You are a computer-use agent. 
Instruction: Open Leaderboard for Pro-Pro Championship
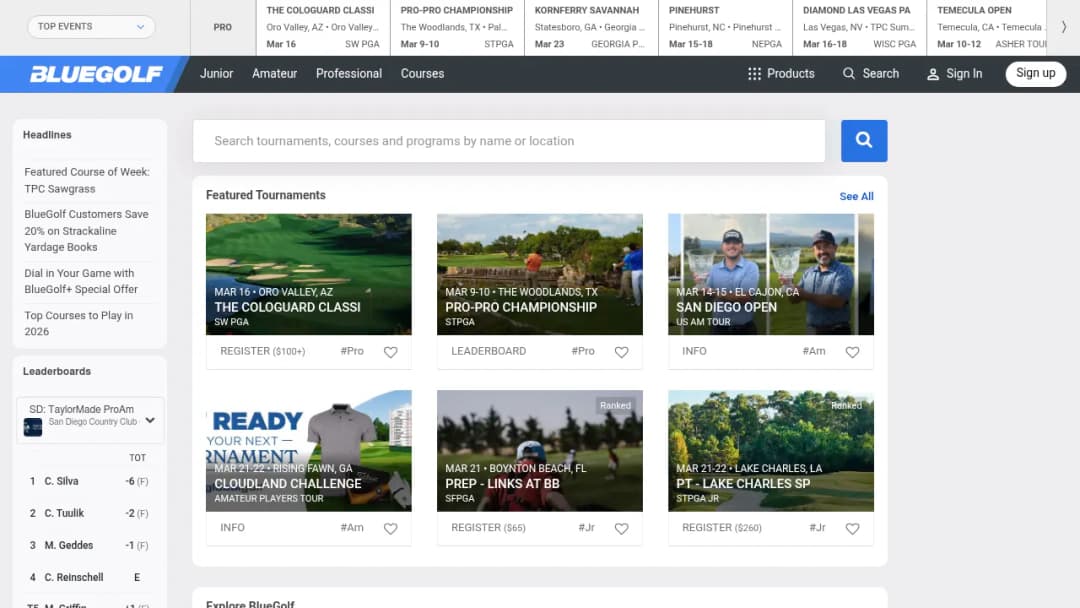coord(488,351)
